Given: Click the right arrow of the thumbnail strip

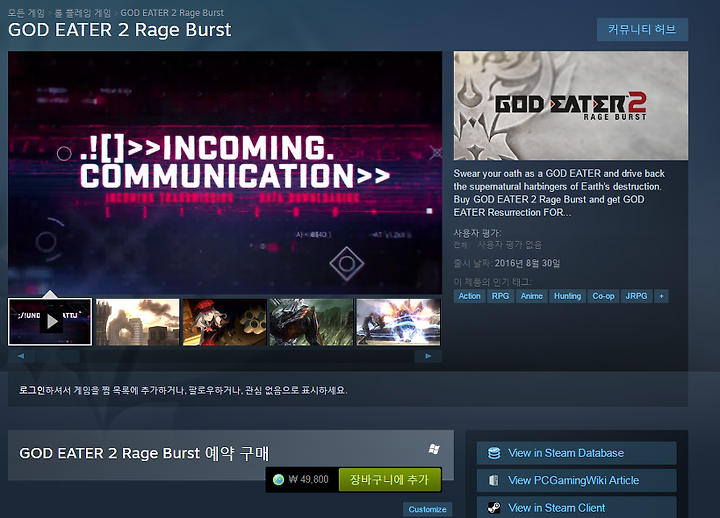Looking at the screenshot, I should click(428, 356).
